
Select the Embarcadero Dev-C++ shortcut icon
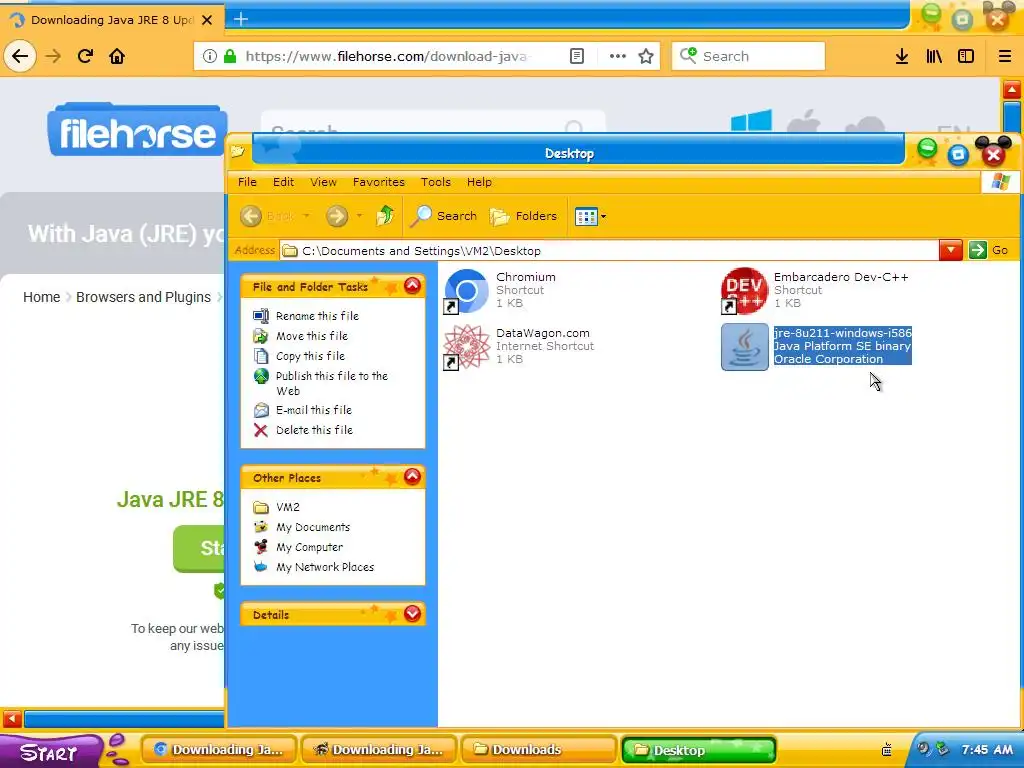coord(744,291)
